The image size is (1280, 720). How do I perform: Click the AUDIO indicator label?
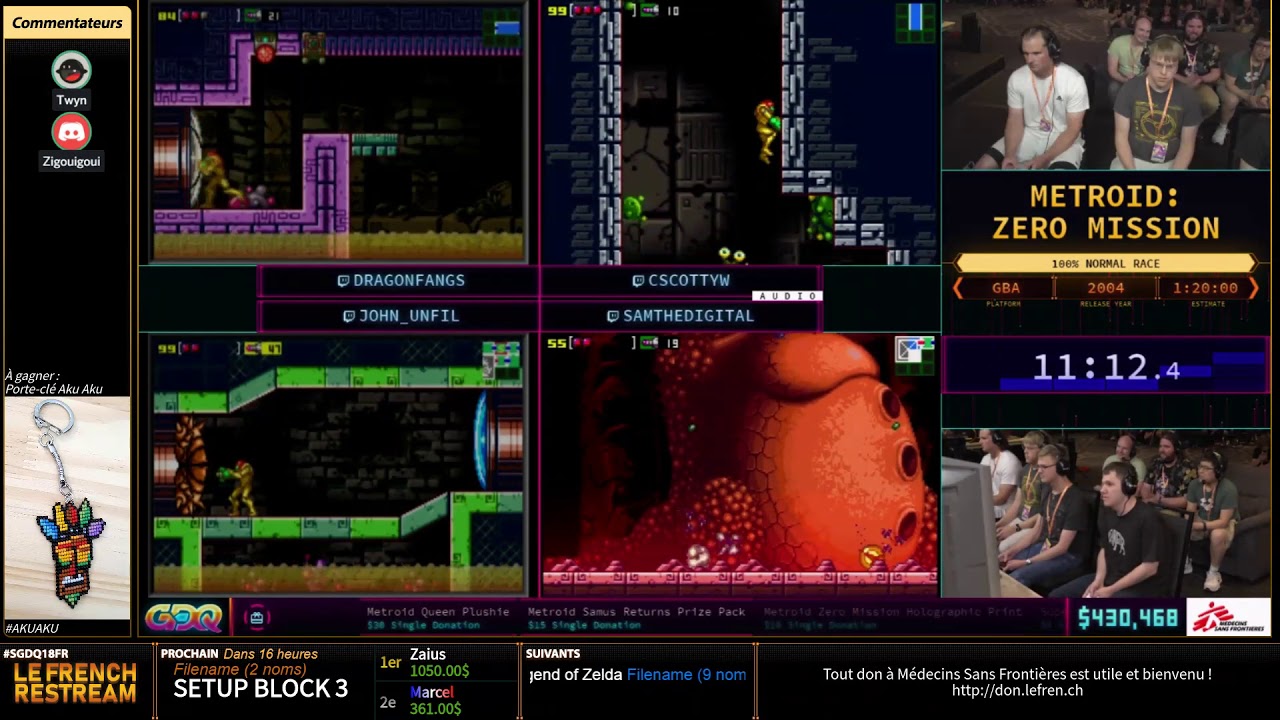tap(787, 296)
